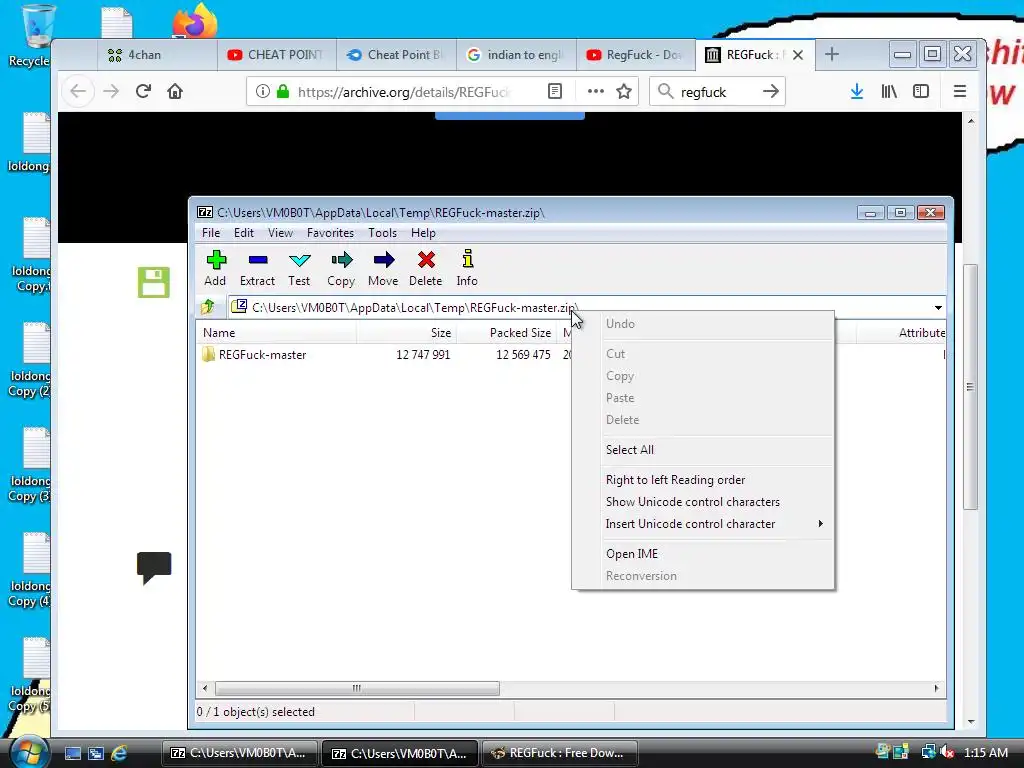Show Firefox sidebars
The width and height of the screenshot is (1024, 768).
[x=921, y=91]
